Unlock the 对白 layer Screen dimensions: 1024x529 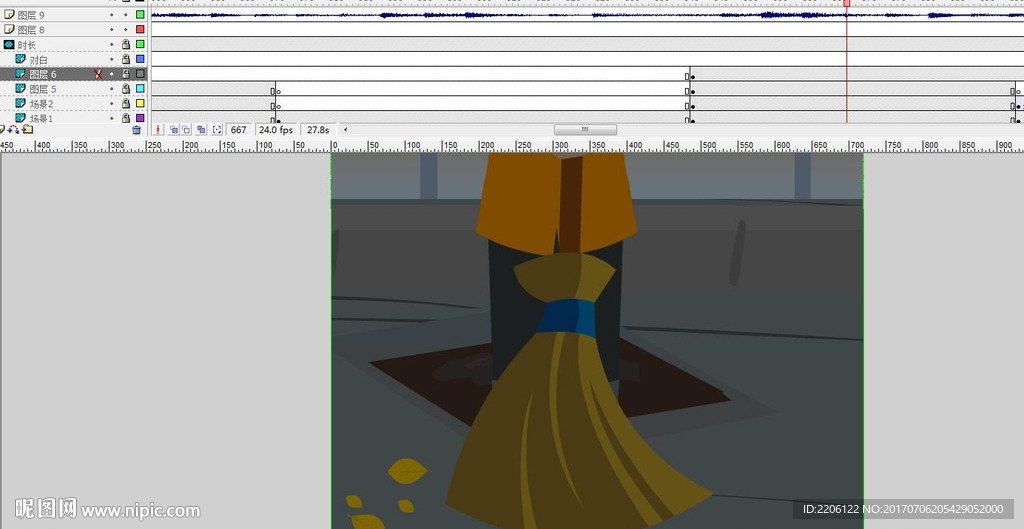(x=126, y=60)
